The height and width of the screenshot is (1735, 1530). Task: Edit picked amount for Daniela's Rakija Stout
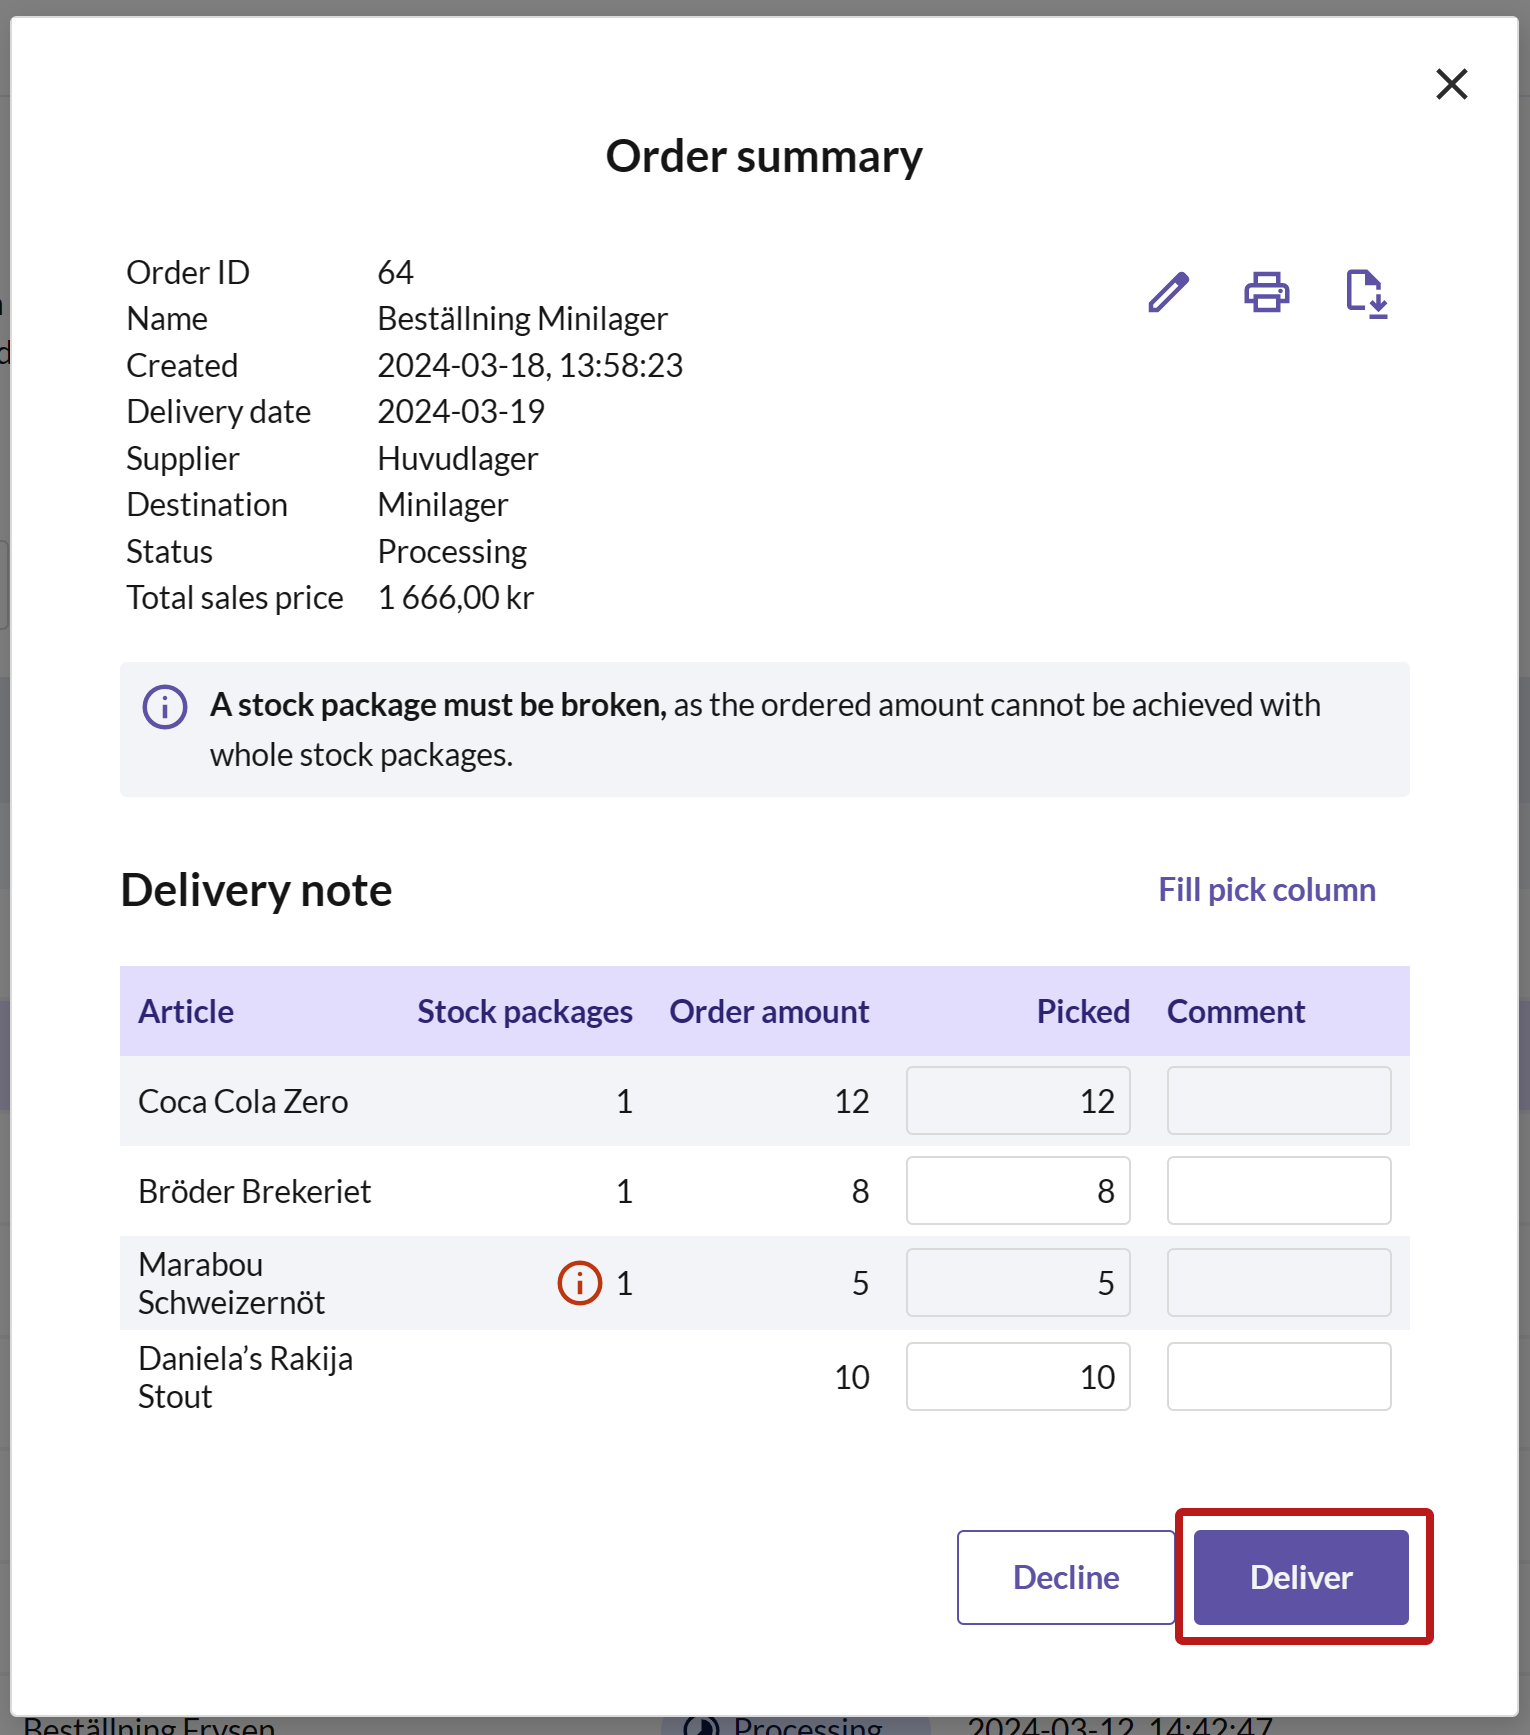[x=1018, y=1377]
